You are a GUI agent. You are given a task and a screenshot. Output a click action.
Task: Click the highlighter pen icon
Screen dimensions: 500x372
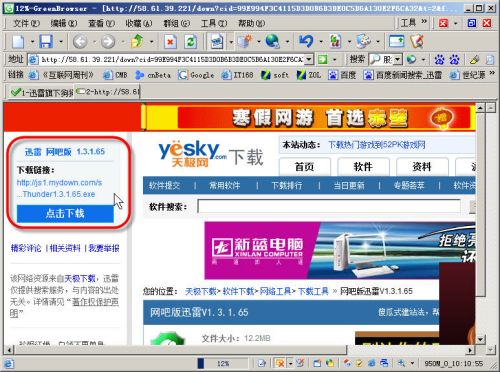(474, 60)
